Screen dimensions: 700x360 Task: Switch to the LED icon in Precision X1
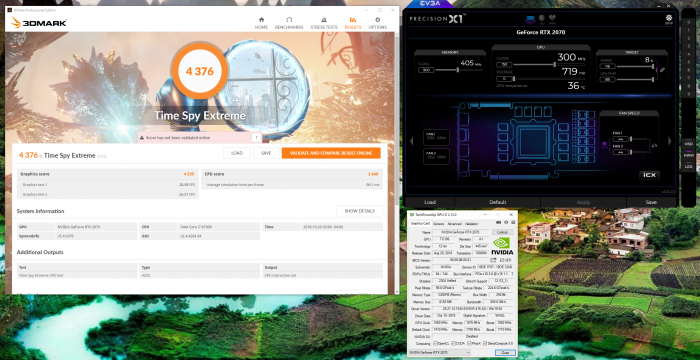tap(542, 19)
